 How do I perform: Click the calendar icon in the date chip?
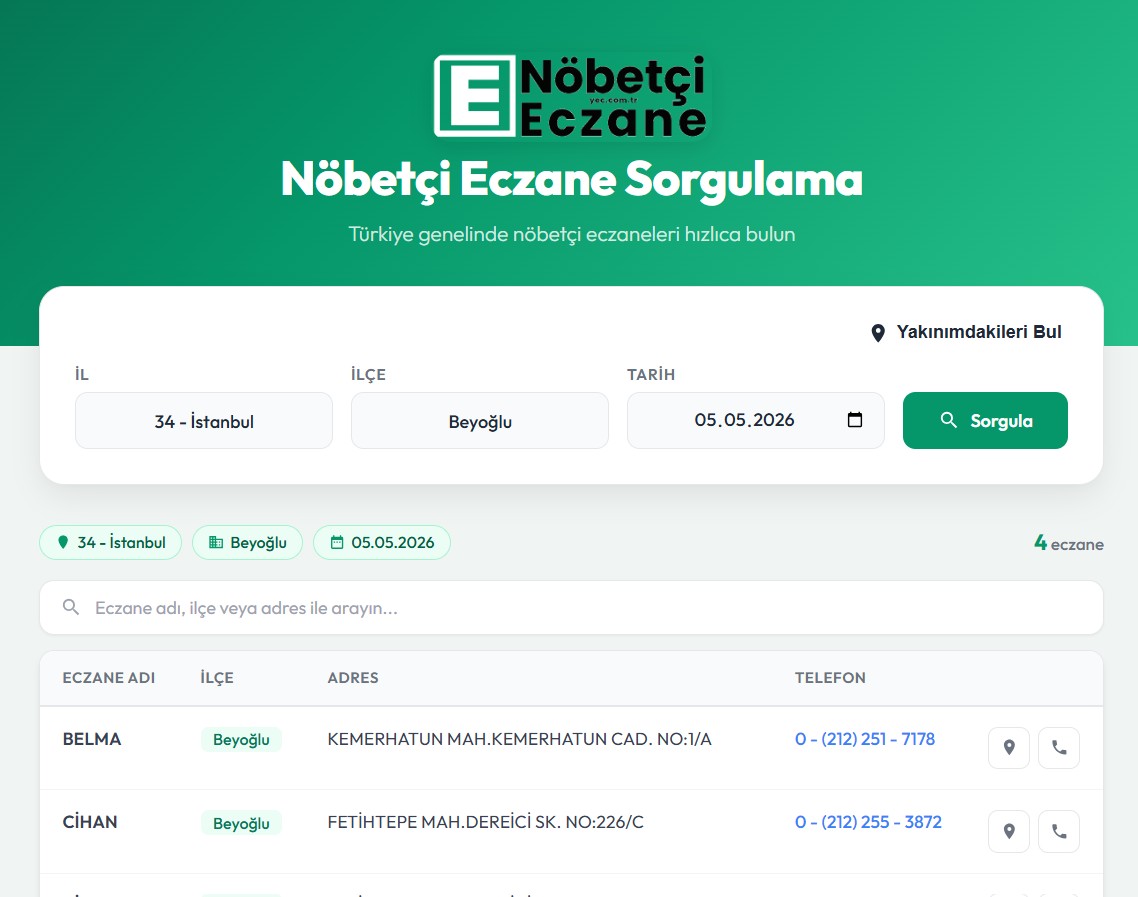click(337, 542)
